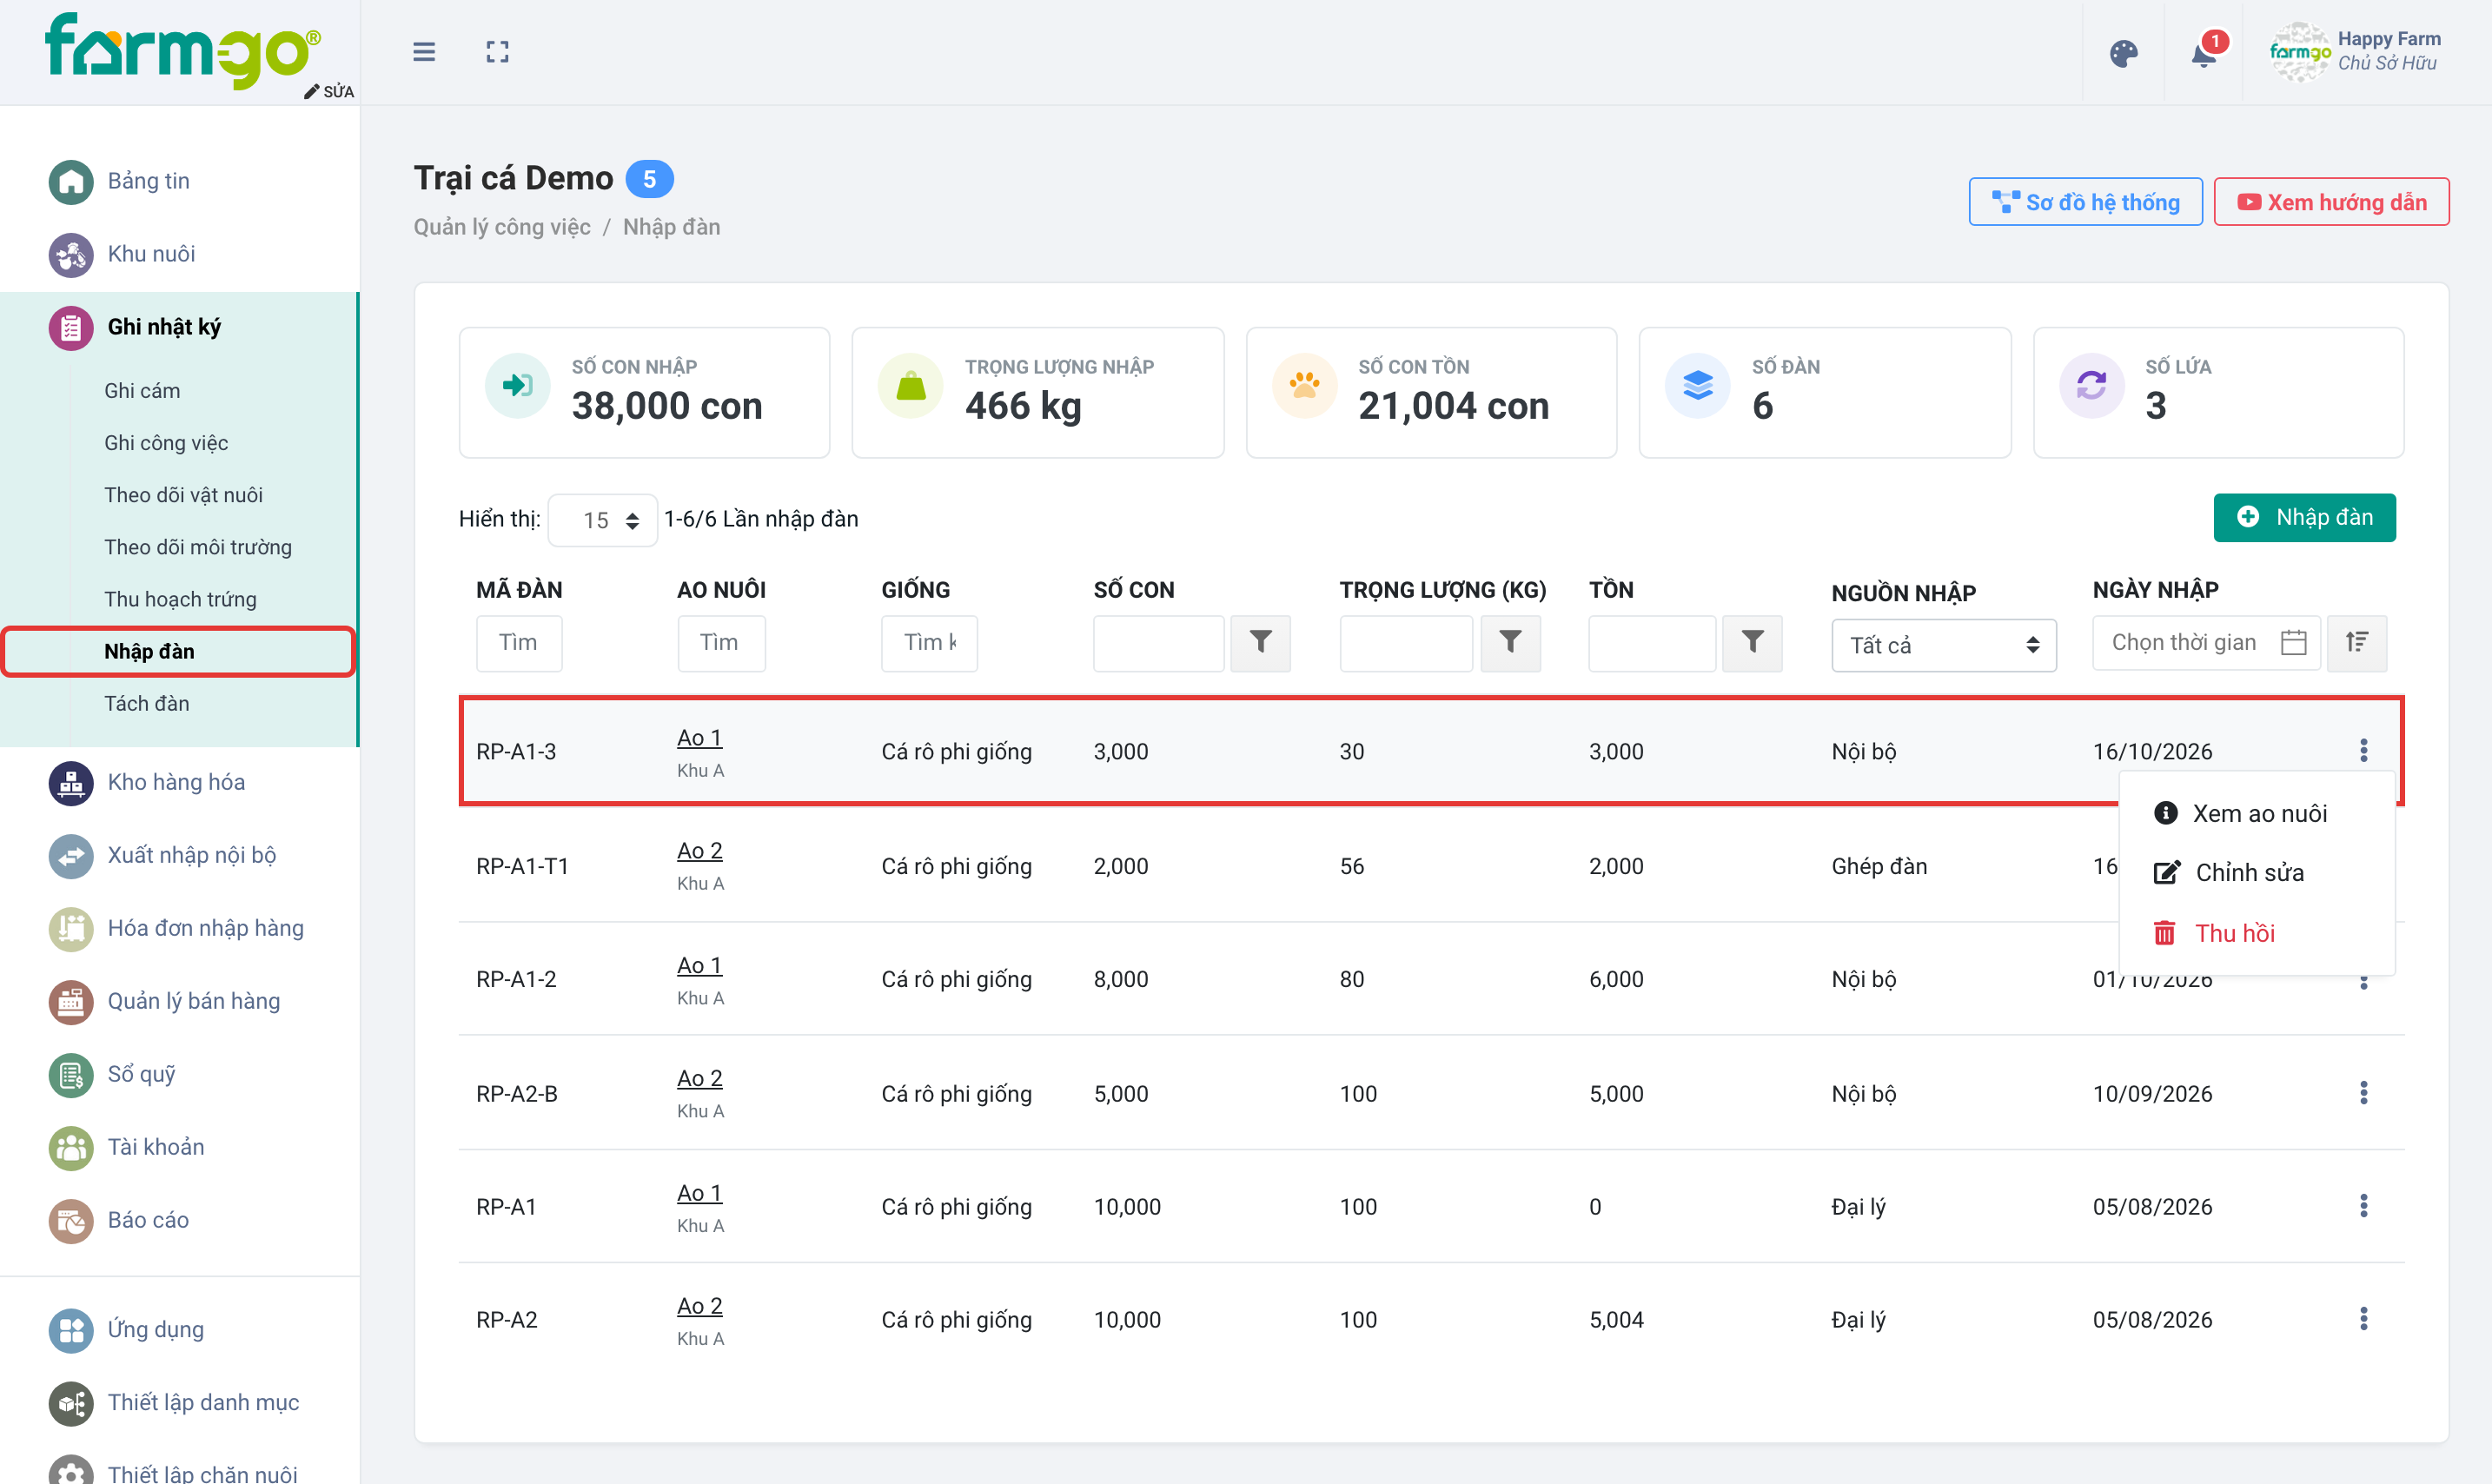Apply the TỒN filter funnel
The width and height of the screenshot is (2492, 1484).
pos(1752,642)
